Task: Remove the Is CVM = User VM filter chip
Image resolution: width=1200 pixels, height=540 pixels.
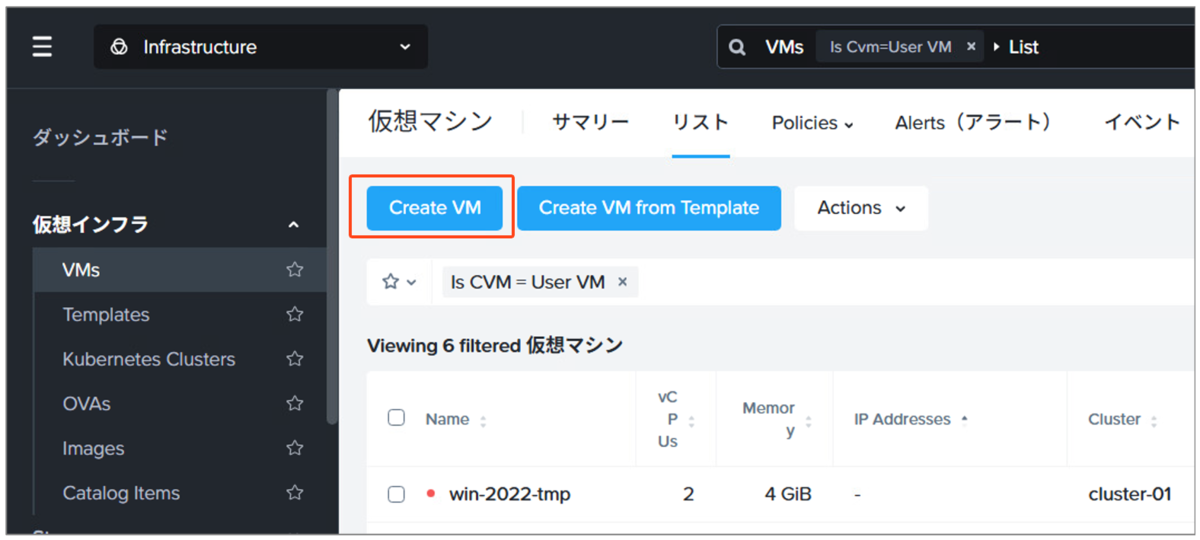Action: point(622,282)
